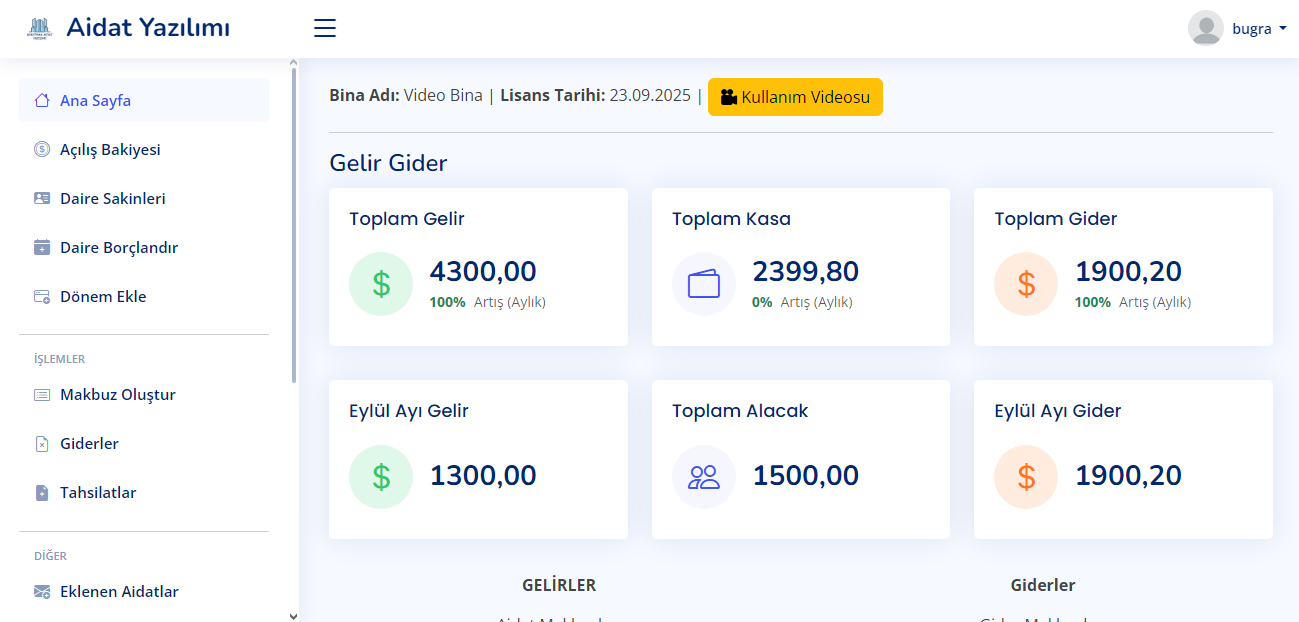
Task: Click the Tahsilatlar document icon
Action: point(42,493)
